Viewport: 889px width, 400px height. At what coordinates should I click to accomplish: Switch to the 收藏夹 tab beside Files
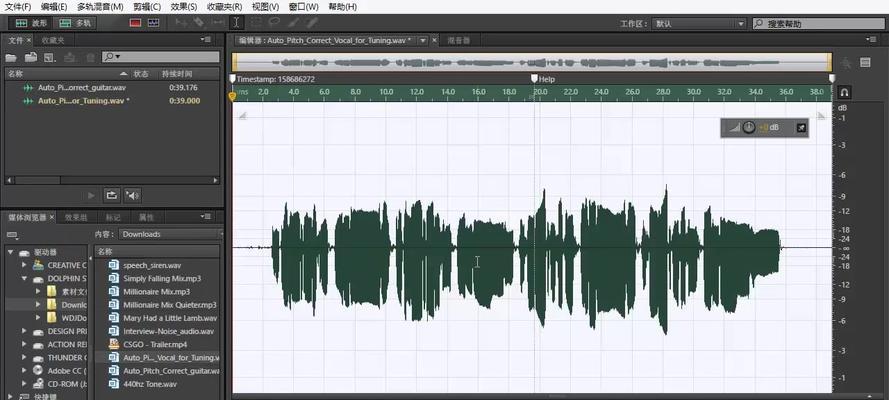pyautogui.click(x=53, y=40)
